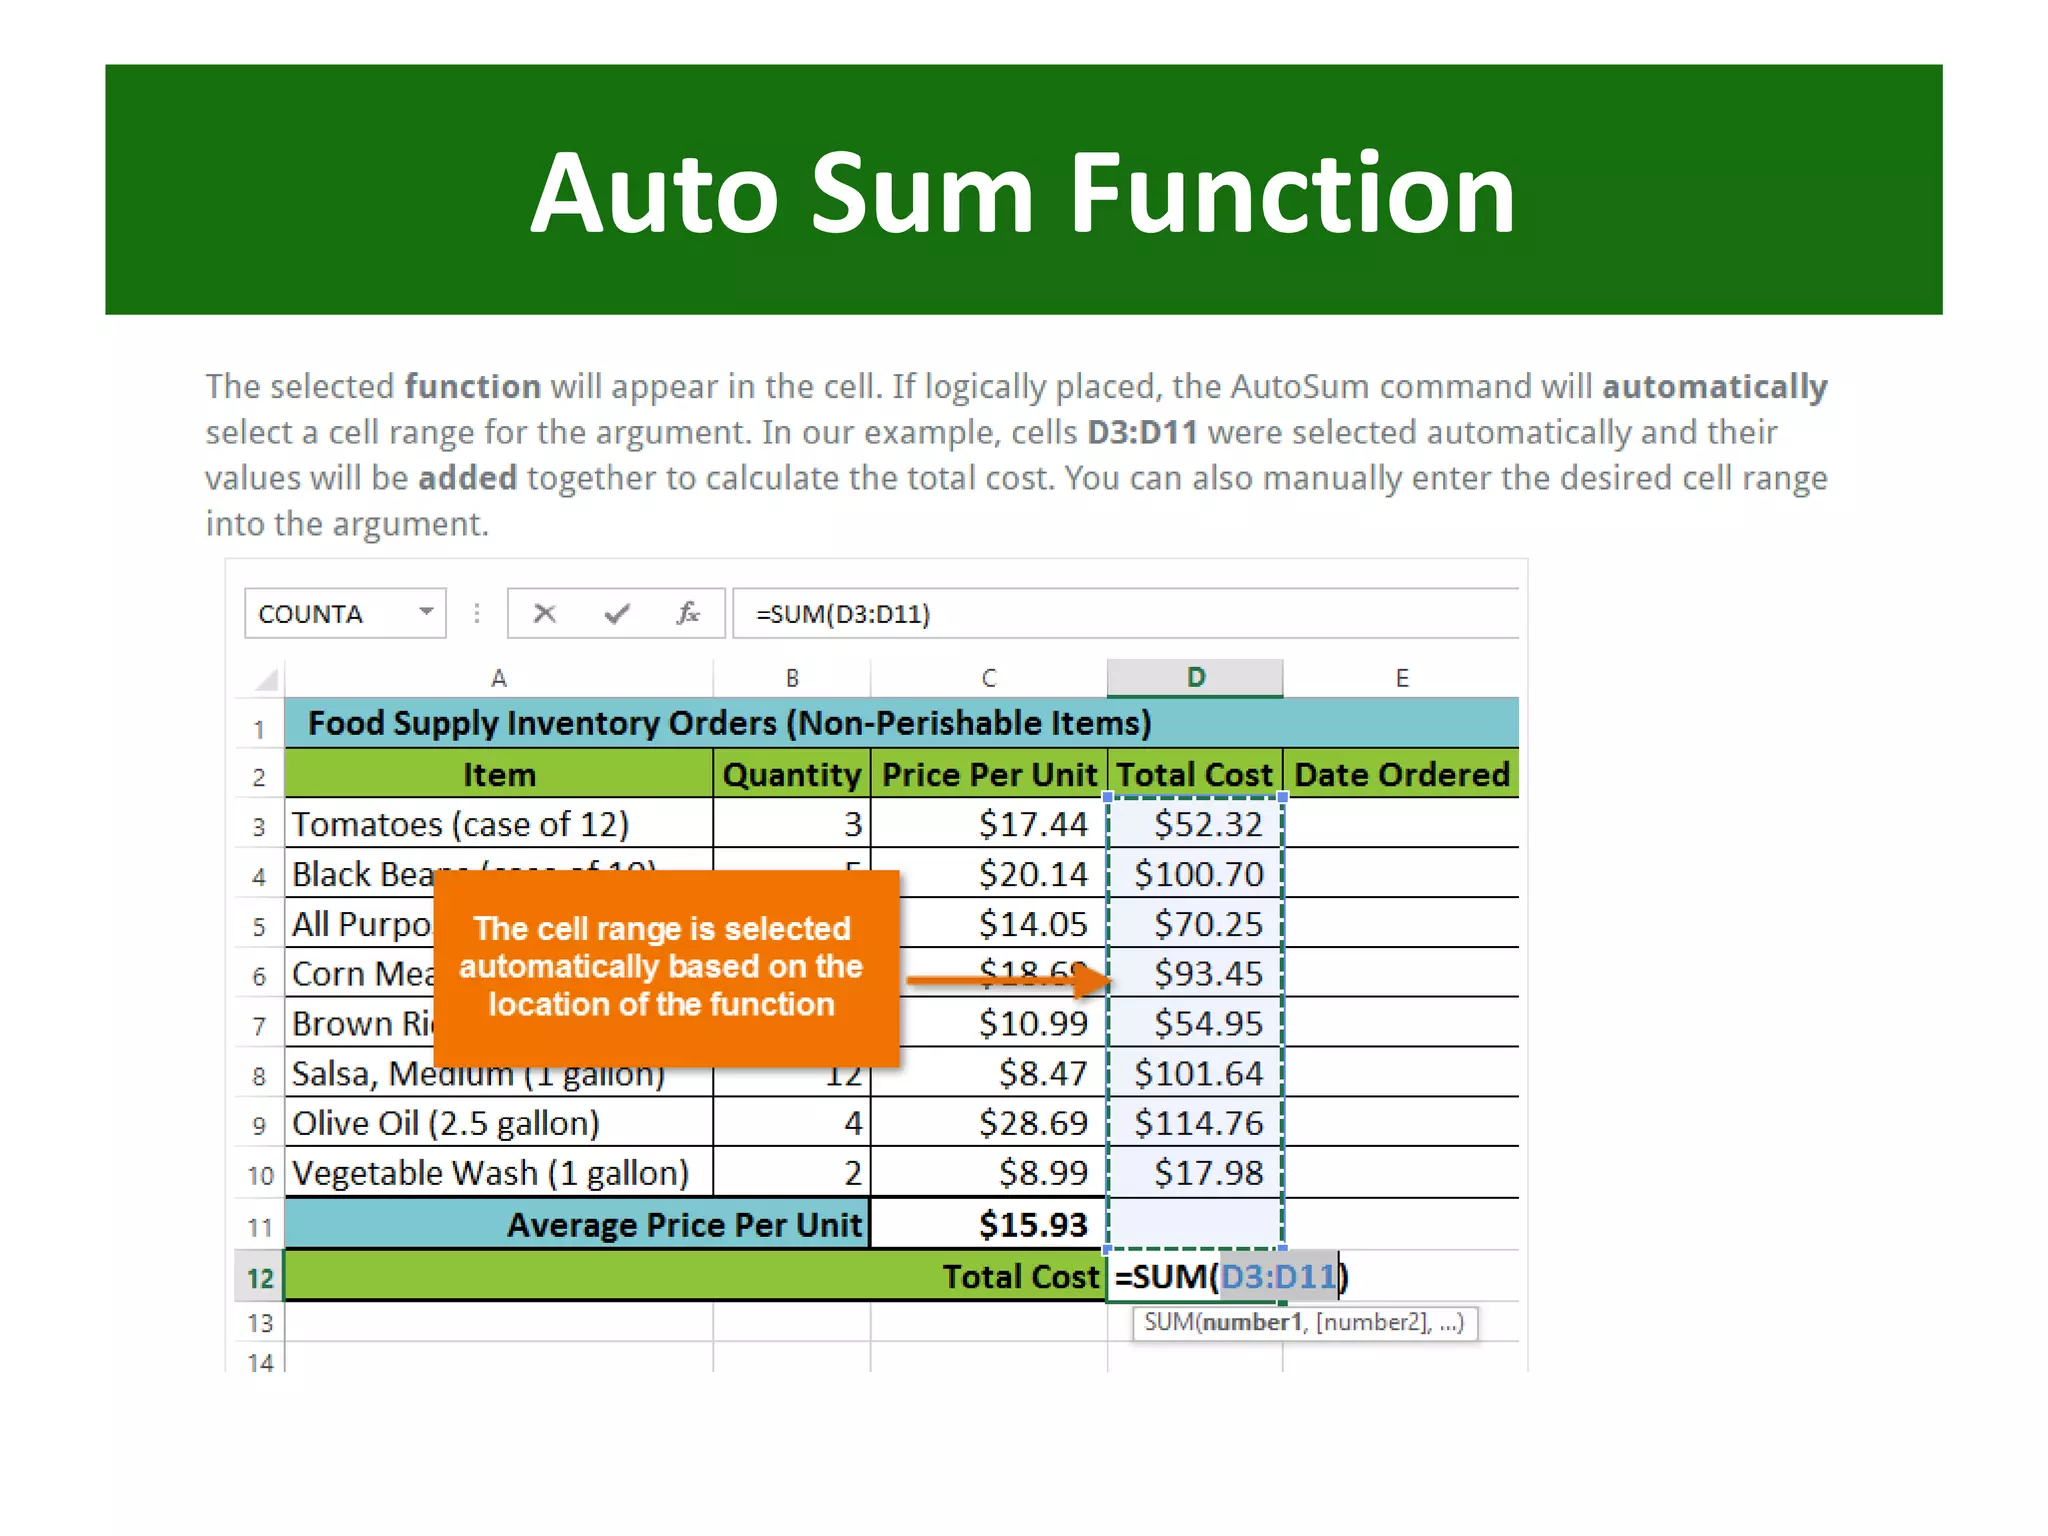Screen dimensions: 2048x1536
Task: Click the Enter checkmark formula icon
Action: point(617,613)
